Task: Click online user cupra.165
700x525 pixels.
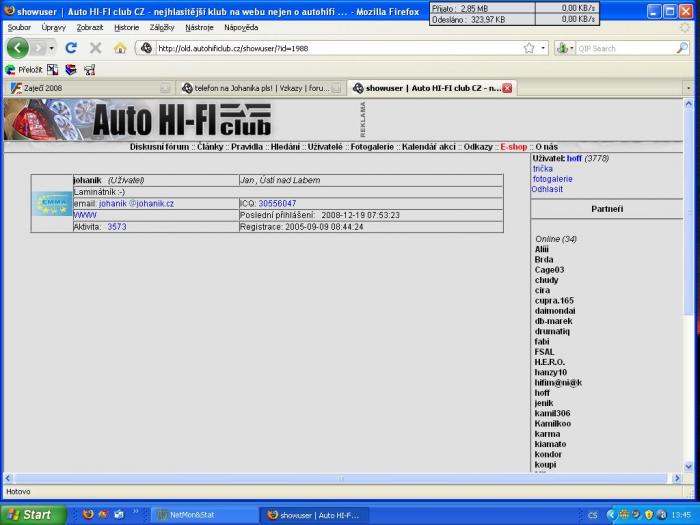Action: tap(554, 300)
